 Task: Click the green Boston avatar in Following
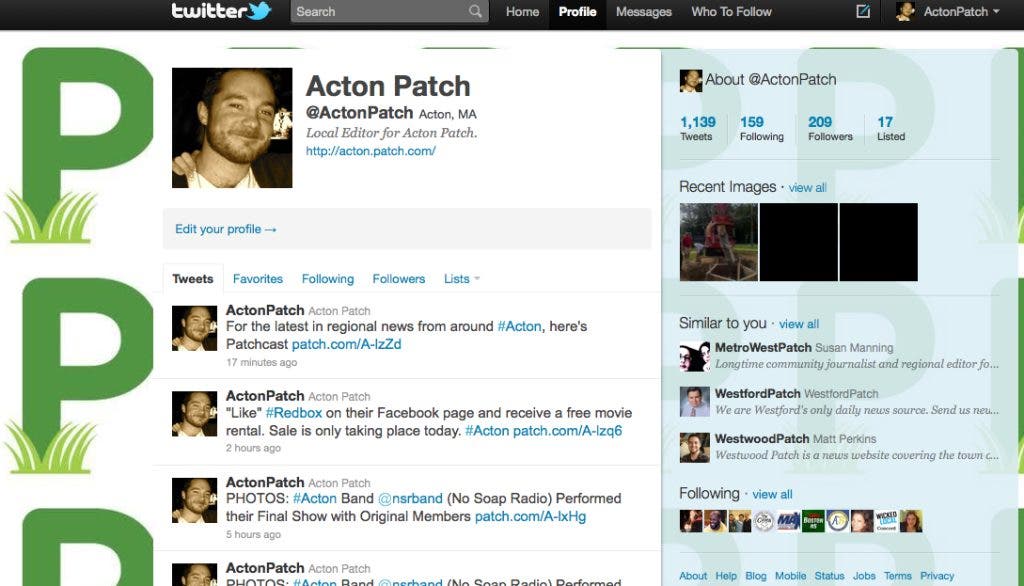(x=813, y=521)
